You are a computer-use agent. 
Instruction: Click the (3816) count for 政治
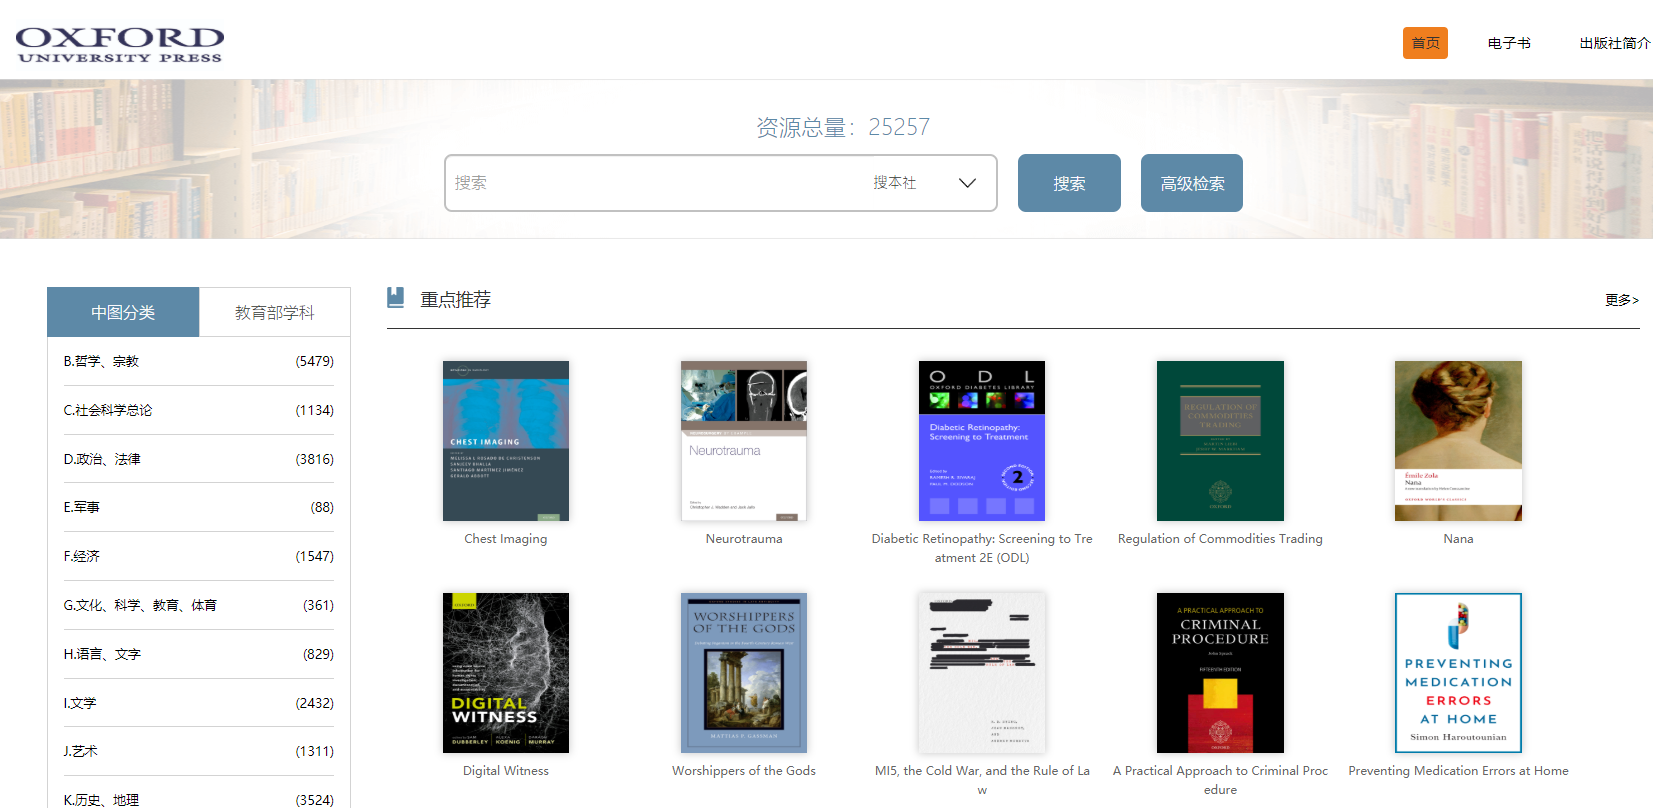click(315, 459)
